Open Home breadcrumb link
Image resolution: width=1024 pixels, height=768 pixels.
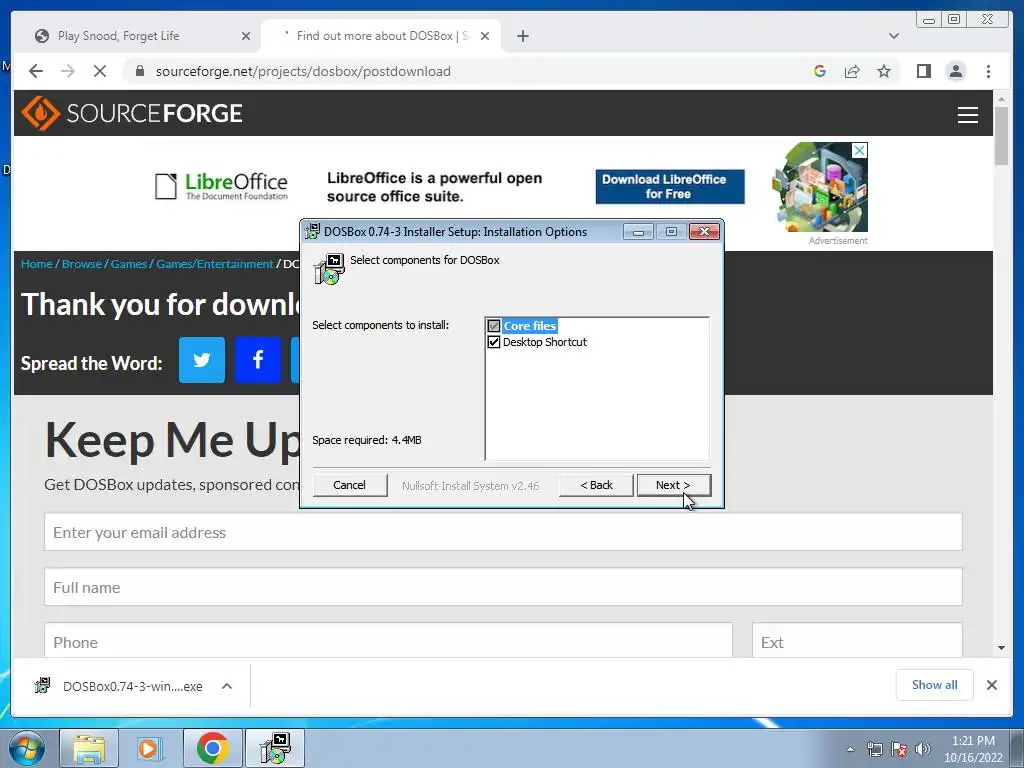point(37,264)
